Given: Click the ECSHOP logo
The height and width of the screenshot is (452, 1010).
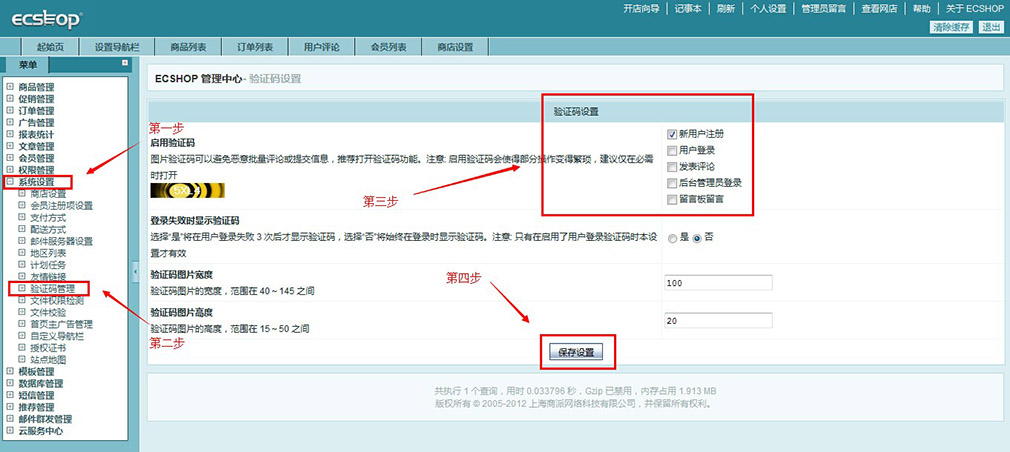Looking at the screenshot, I should (46, 19).
